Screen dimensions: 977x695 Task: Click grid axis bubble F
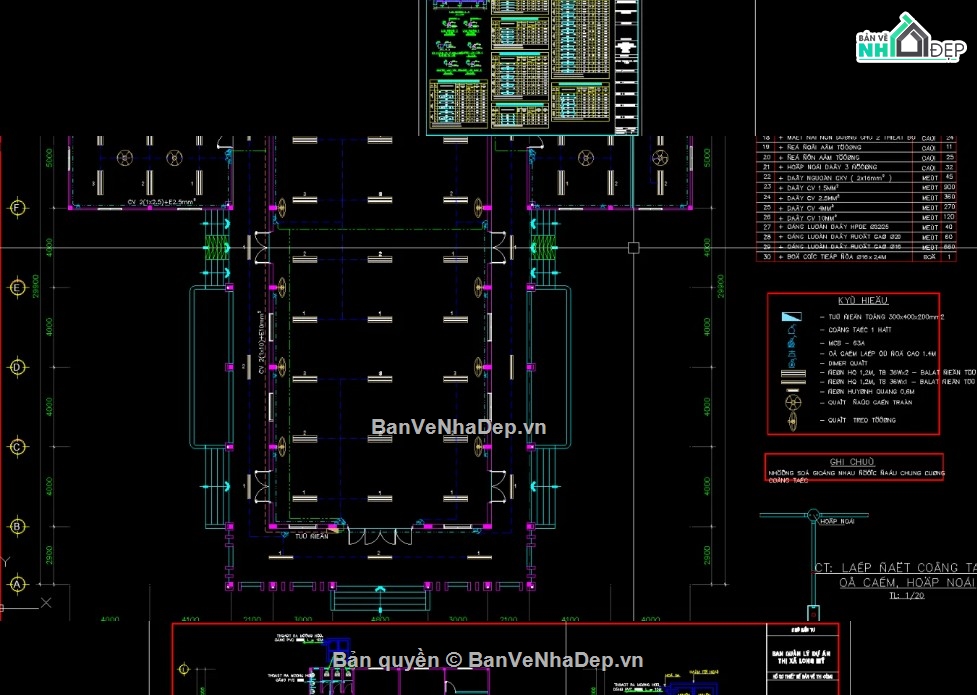(17, 208)
